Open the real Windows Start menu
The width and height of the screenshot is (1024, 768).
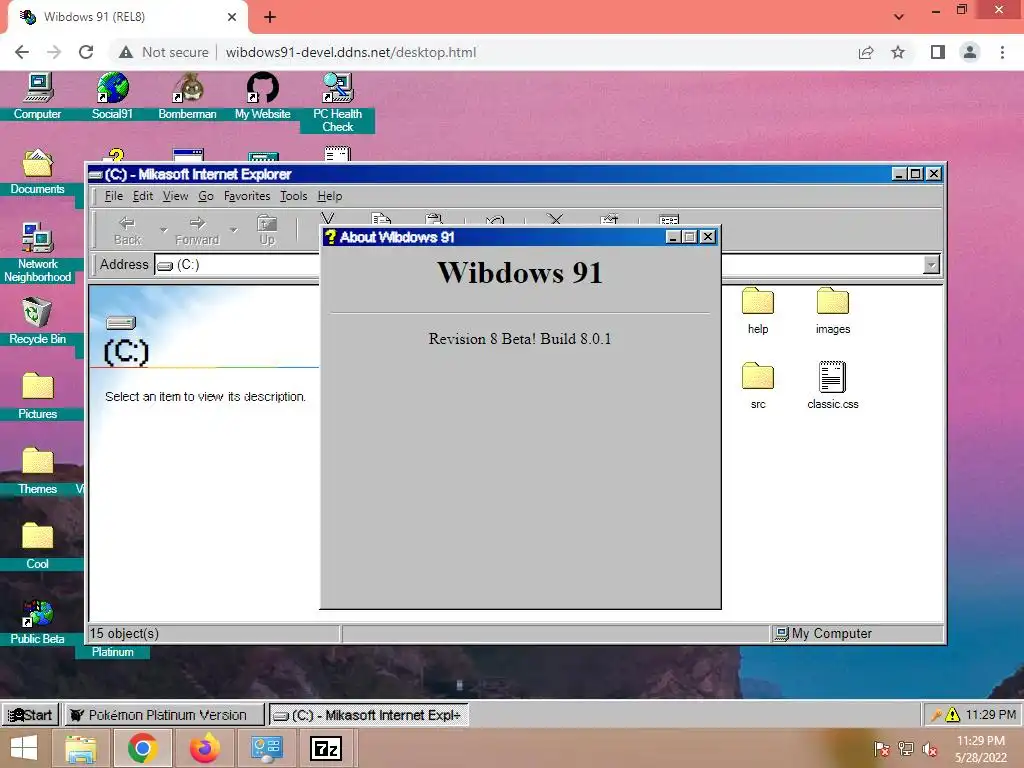24,748
